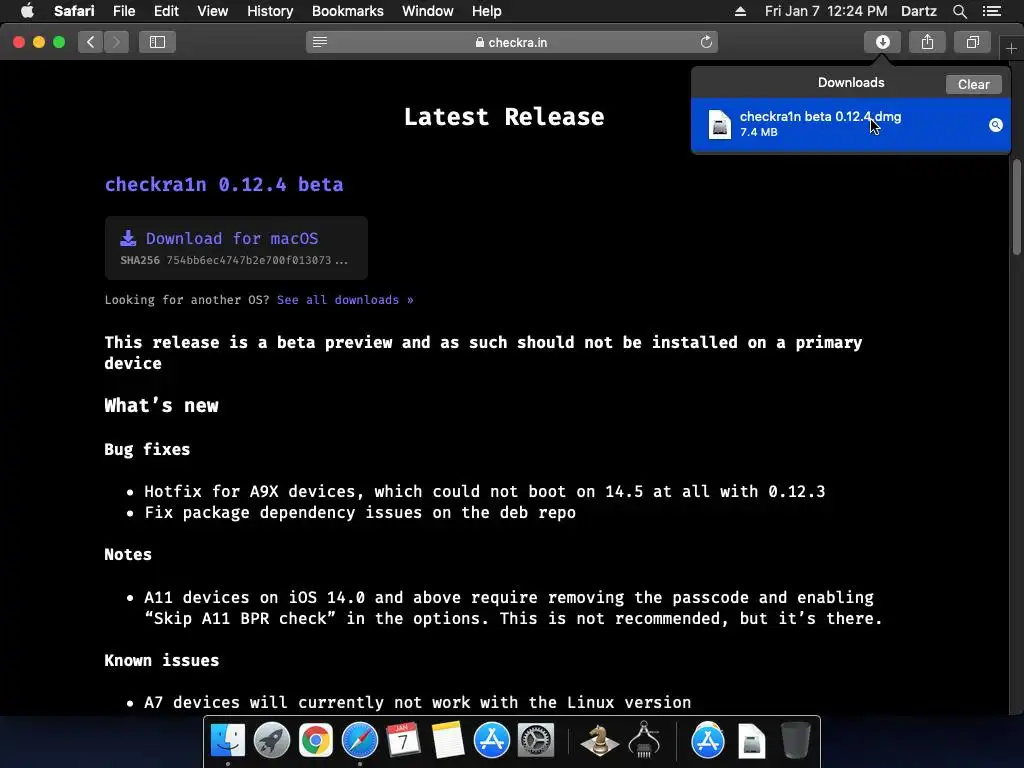Click the date and time in menu bar
The width and height of the screenshot is (1024, 768).
[825, 11]
